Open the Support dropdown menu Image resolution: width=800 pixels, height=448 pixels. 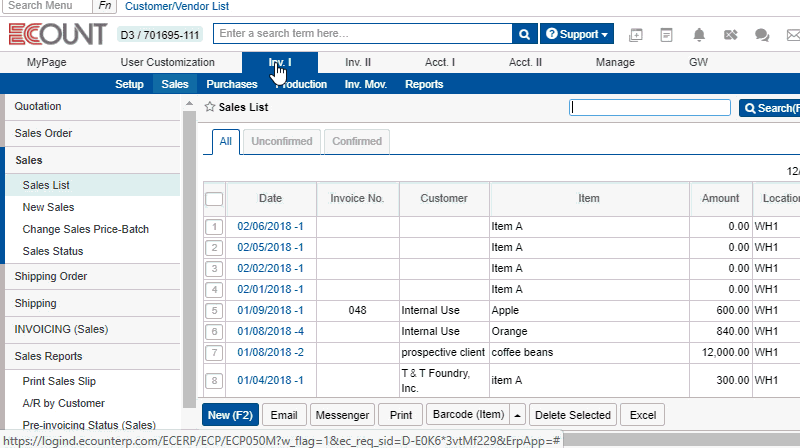coord(576,34)
